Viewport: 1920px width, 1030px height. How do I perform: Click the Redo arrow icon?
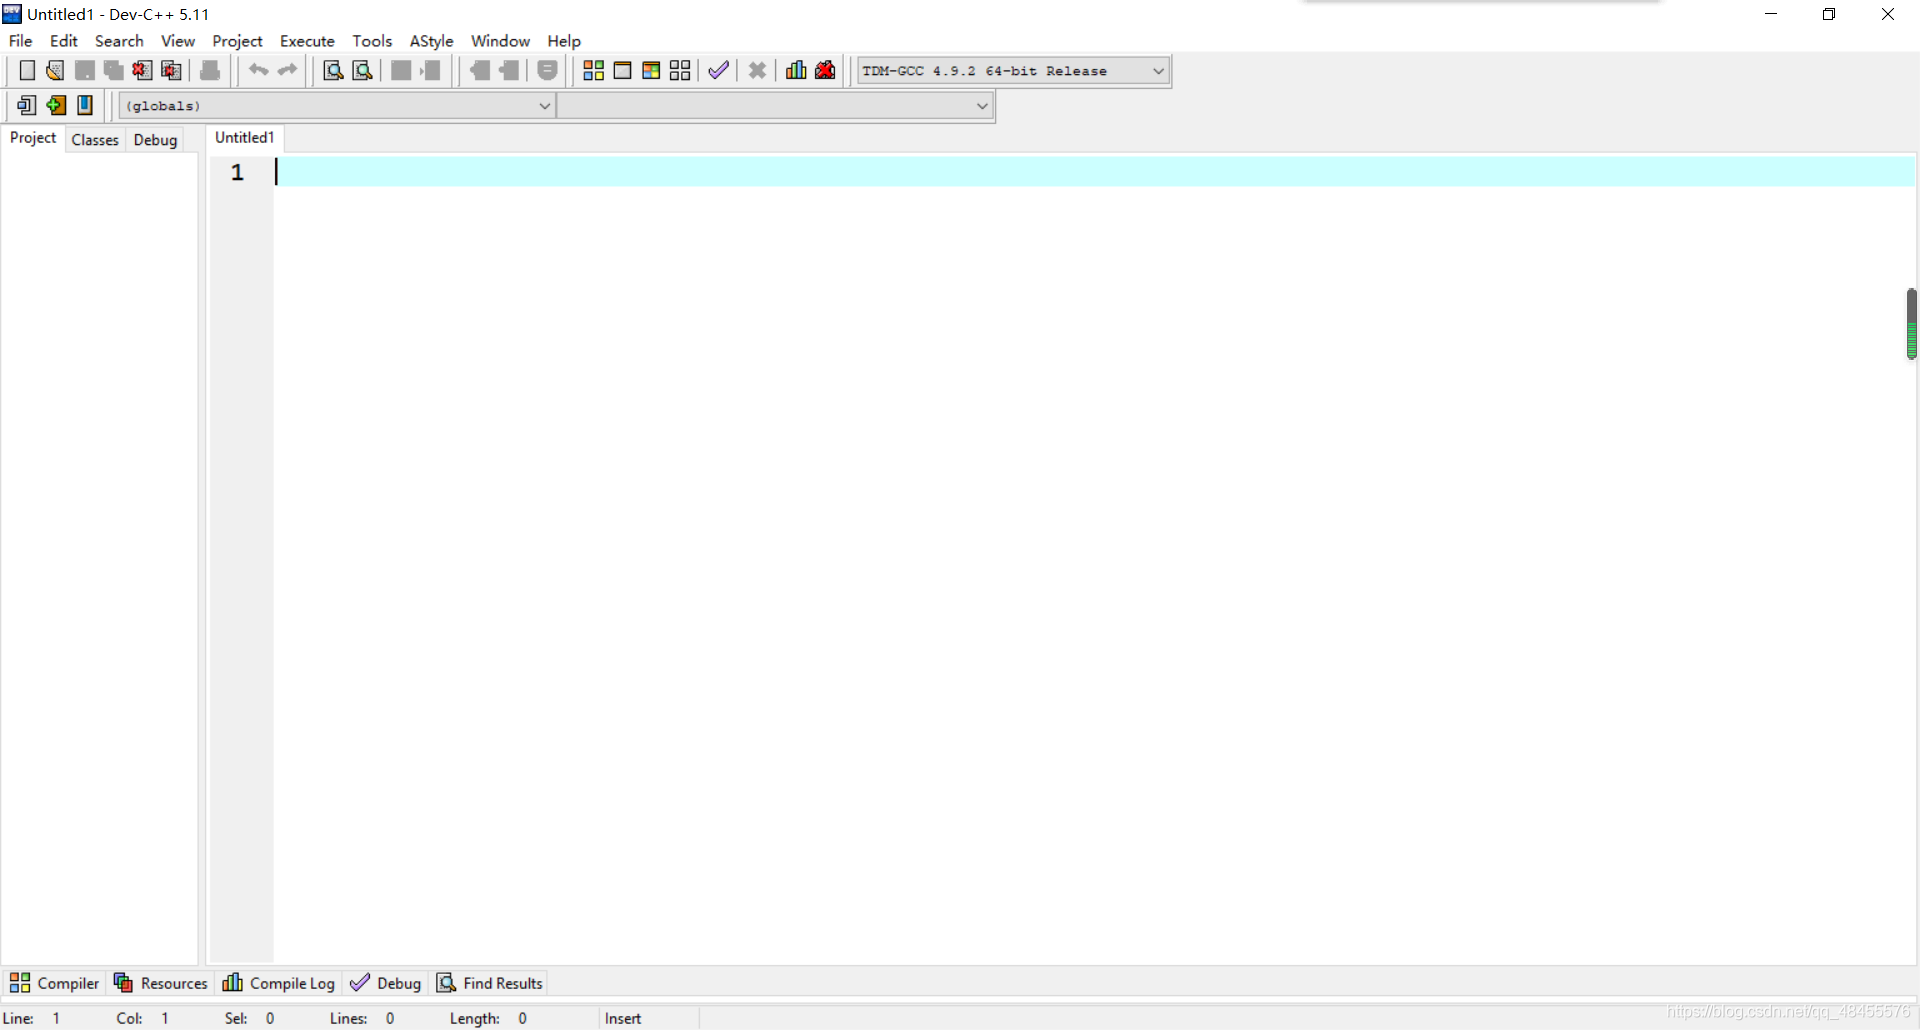click(288, 70)
